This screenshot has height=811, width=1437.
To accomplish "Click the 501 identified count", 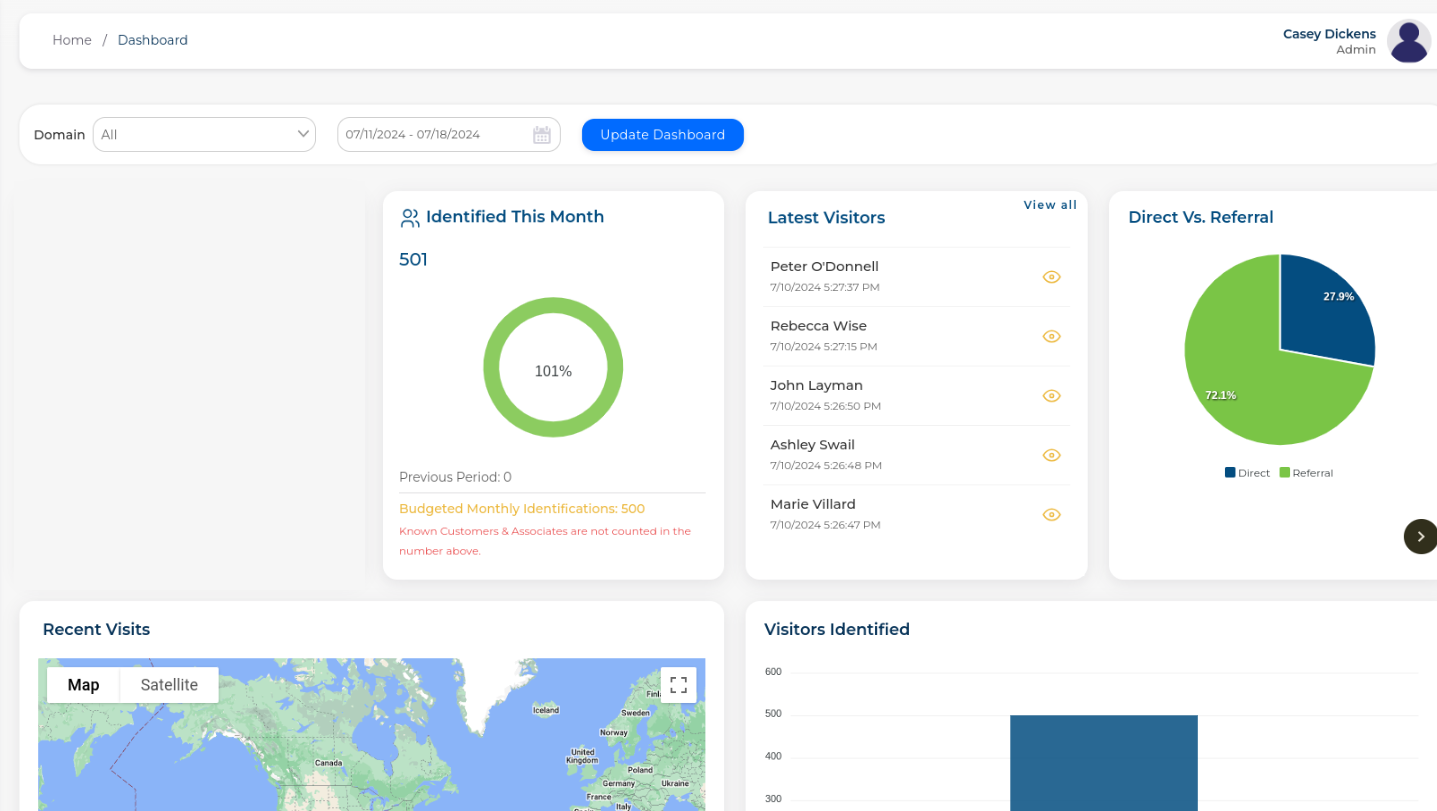I will [x=413, y=260].
